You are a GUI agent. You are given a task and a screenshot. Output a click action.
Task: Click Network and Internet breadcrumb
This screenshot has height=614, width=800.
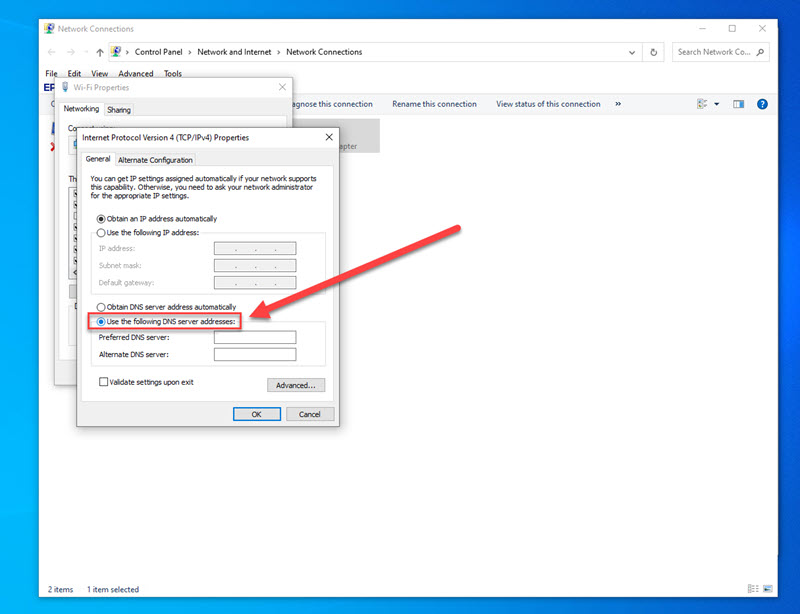click(234, 52)
